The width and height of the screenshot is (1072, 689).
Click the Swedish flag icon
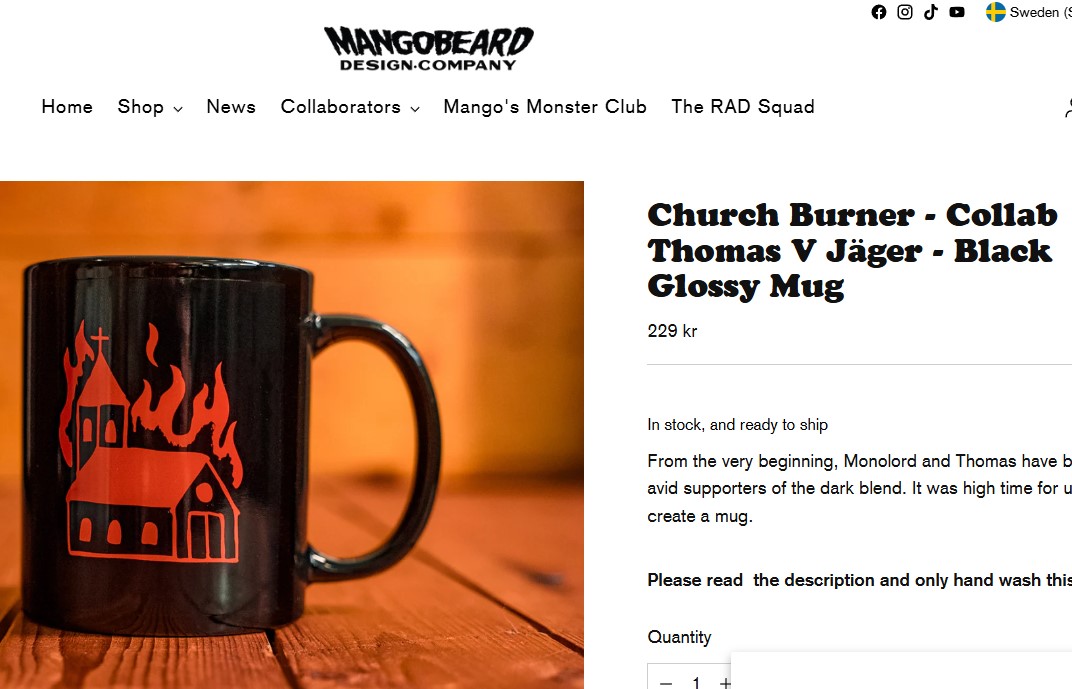(995, 12)
